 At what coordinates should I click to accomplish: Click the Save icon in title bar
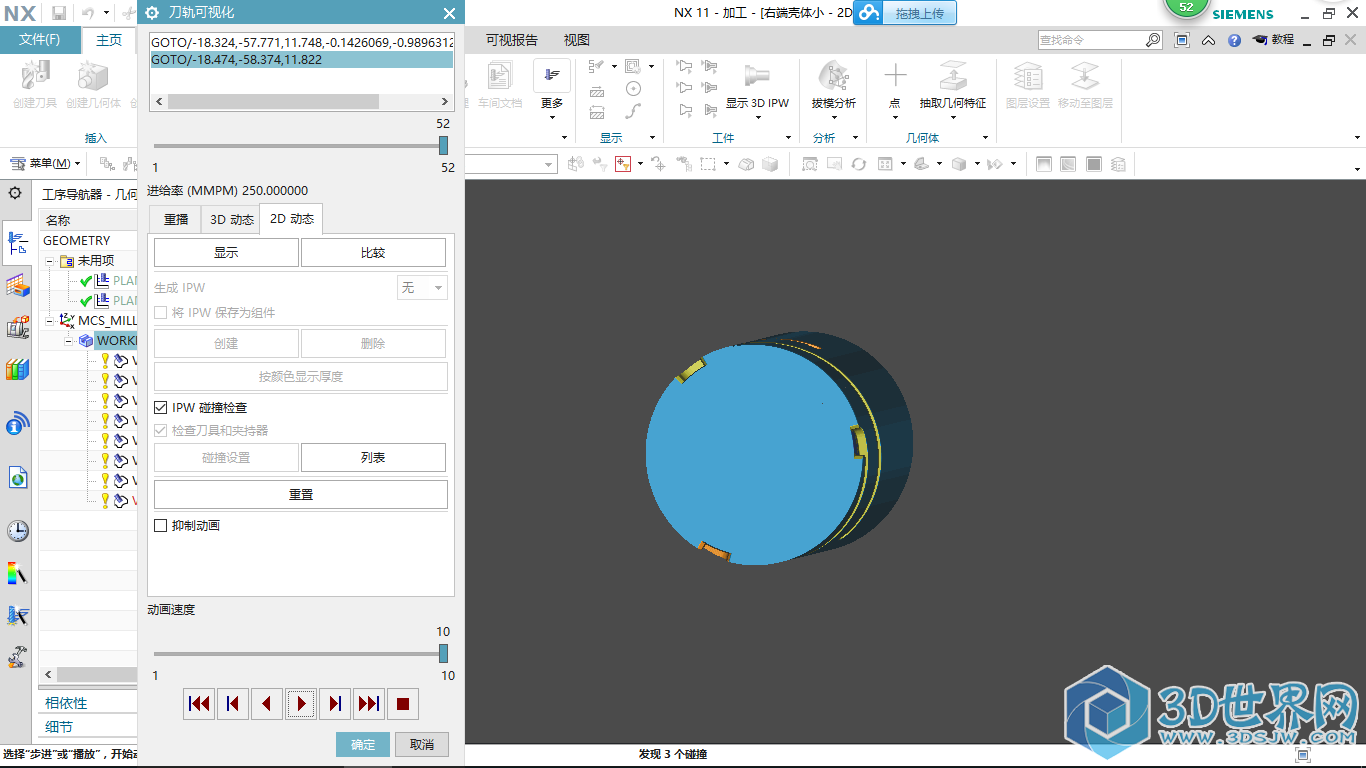click(x=59, y=13)
